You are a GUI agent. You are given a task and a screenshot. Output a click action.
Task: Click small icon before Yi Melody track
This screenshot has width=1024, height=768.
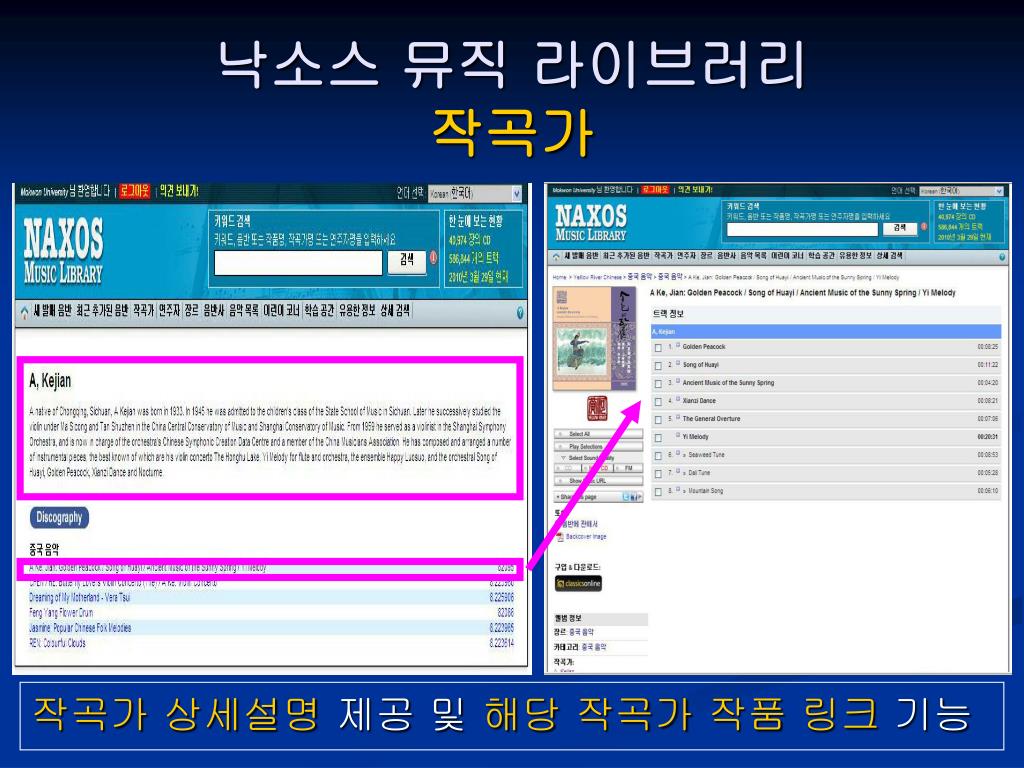click(x=678, y=436)
